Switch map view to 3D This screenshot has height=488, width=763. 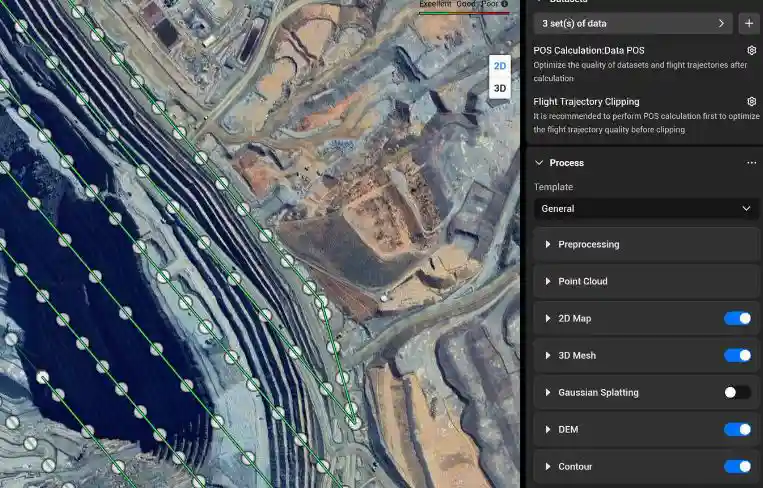coord(500,88)
